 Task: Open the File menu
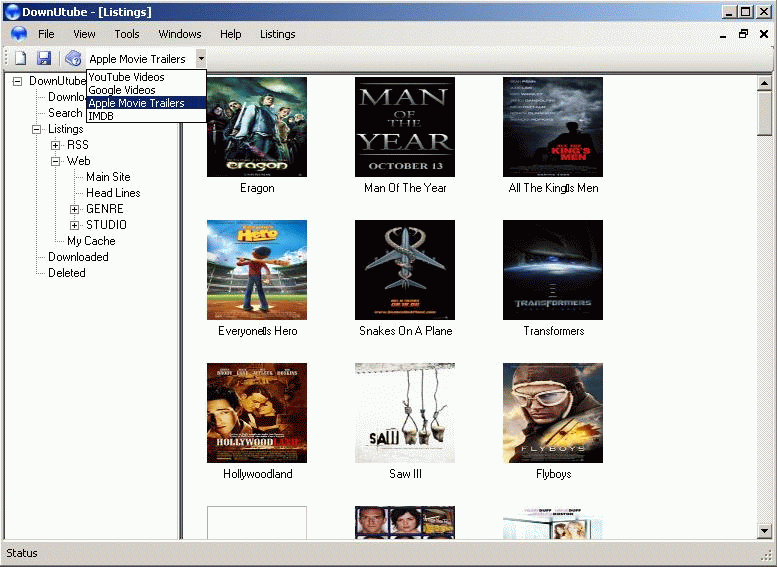(46, 34)
